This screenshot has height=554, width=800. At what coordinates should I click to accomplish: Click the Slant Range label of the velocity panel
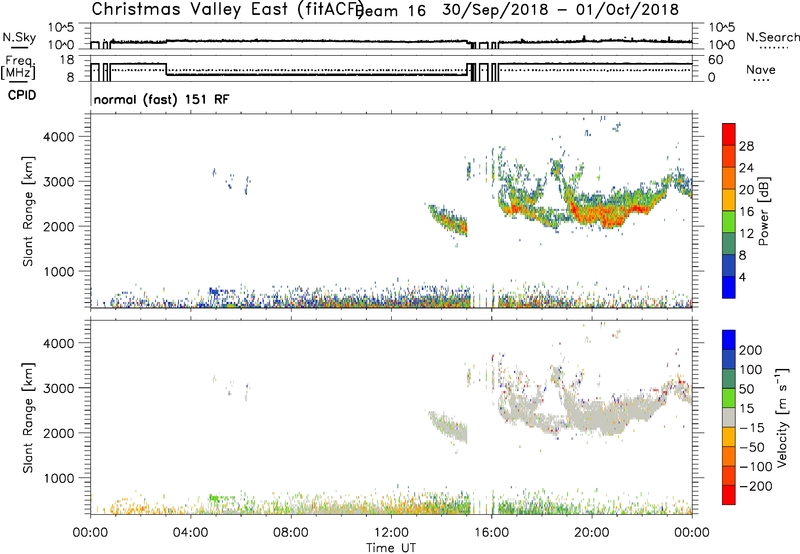tap(28, 418)
